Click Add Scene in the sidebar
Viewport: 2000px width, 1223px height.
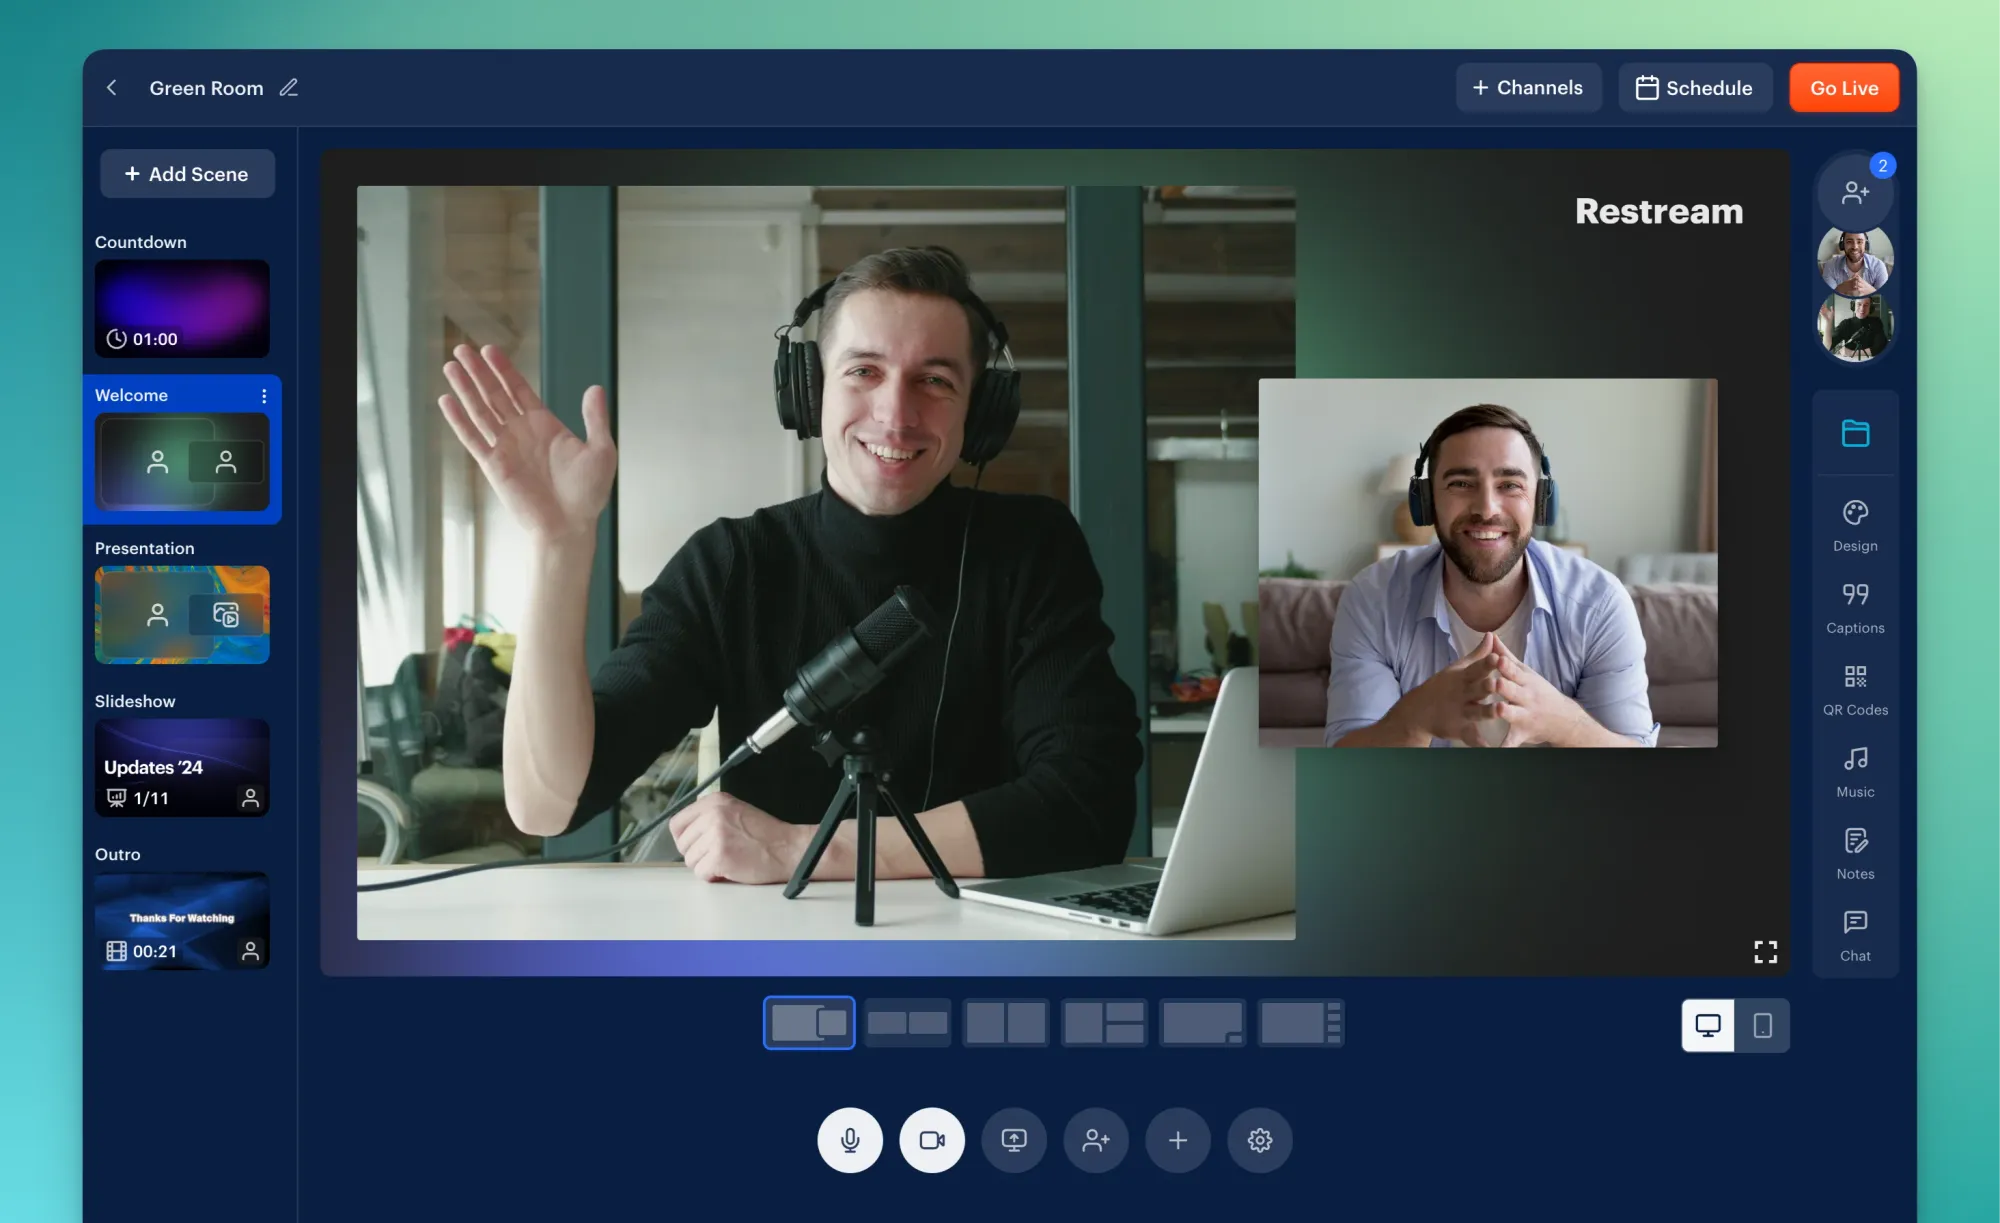click(x=187, y=173)
